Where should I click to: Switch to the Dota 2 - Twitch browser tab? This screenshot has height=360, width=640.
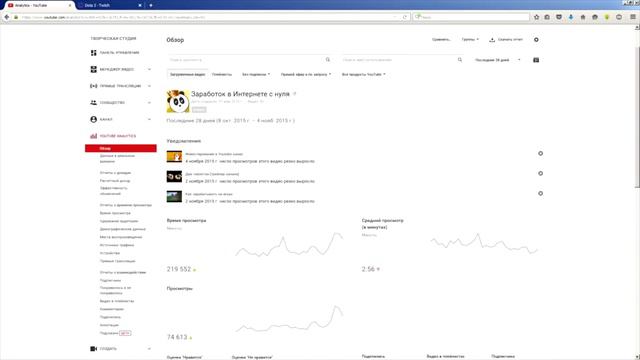point(110,5)
